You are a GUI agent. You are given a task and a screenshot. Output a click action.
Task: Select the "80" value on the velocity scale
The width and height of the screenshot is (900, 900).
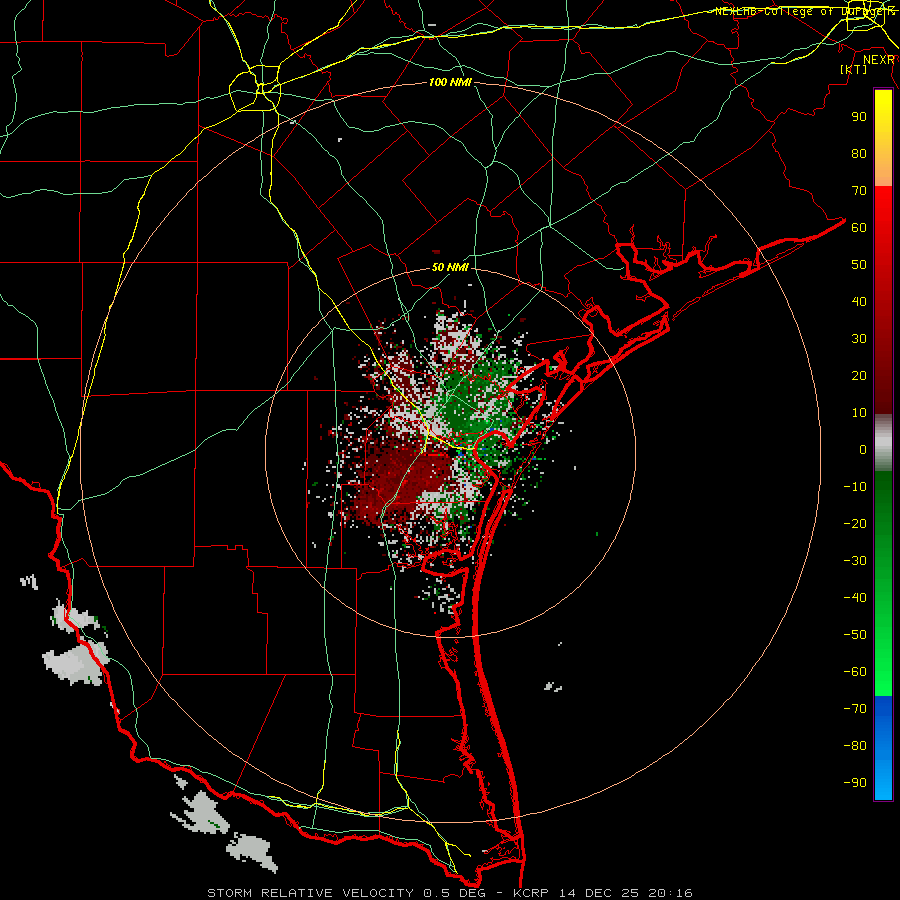click(859, 154)
